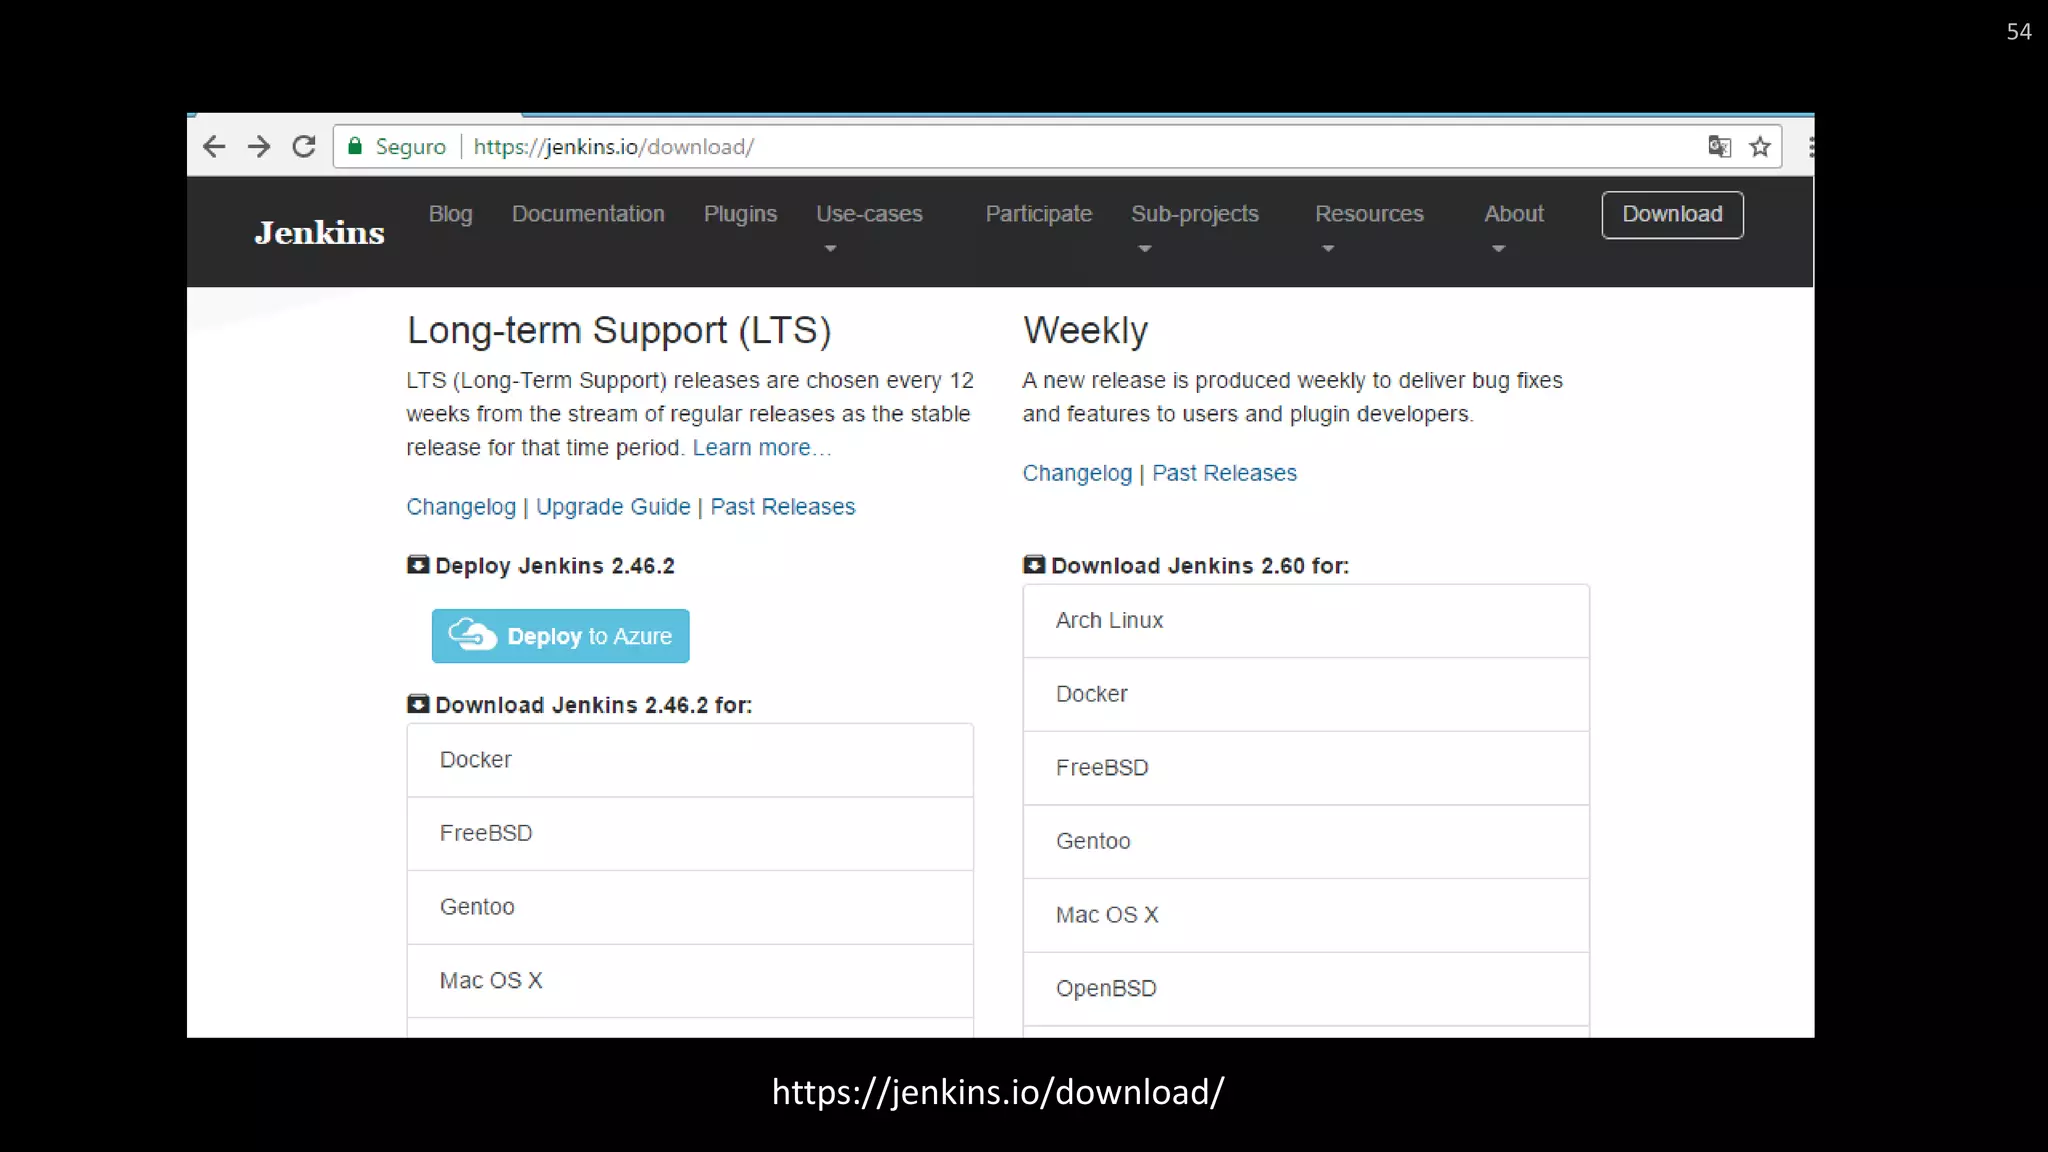
Task: Click the Long-term Support (LTS) heading
Action: tap(619, 331)
